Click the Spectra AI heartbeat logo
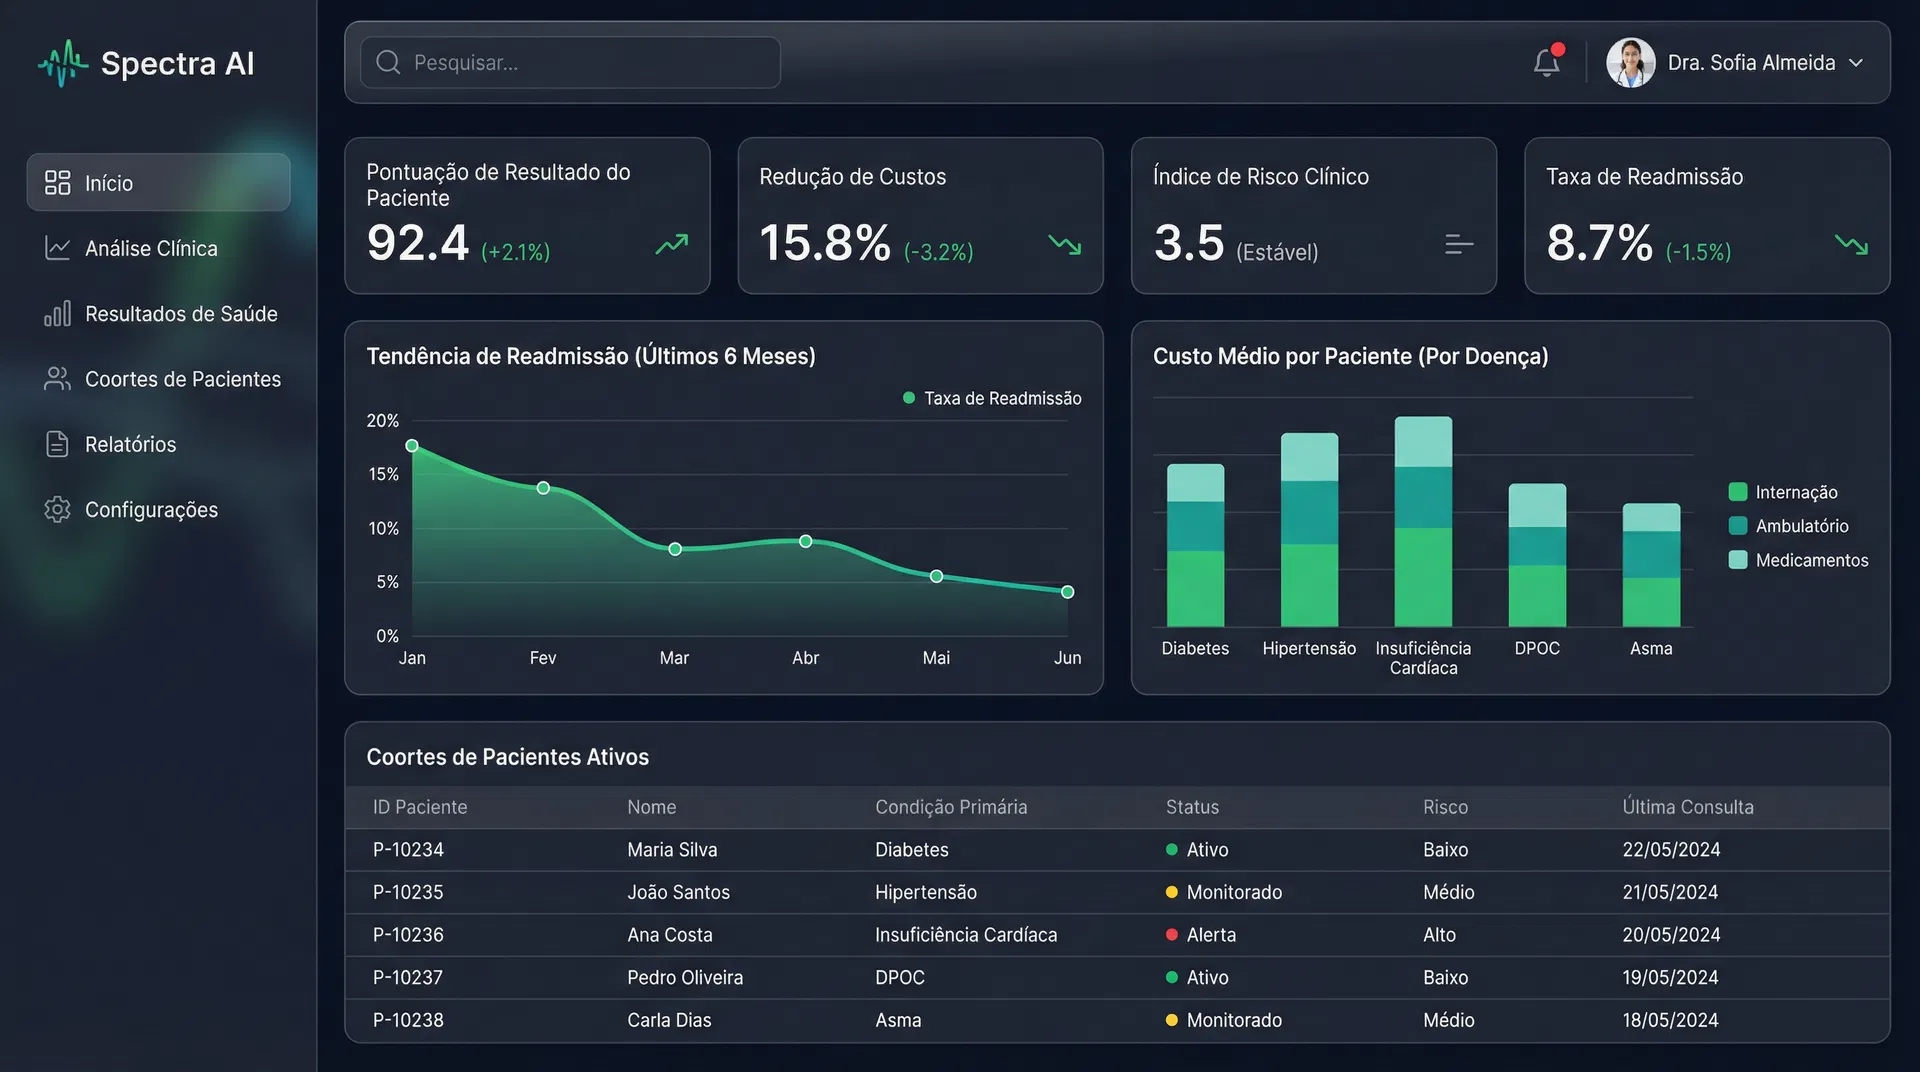Image resolution: width=1920 pixels, height=1072 pixels. click(x=62, y=62)
